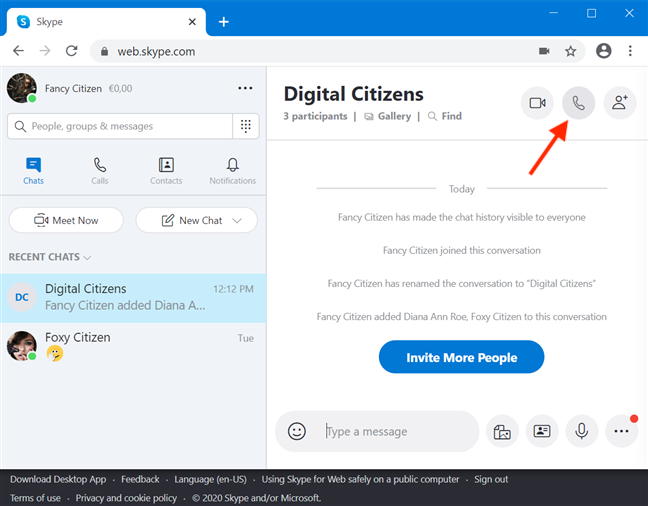
Task: Click the Meet Now button
Action: pos(66,220)
